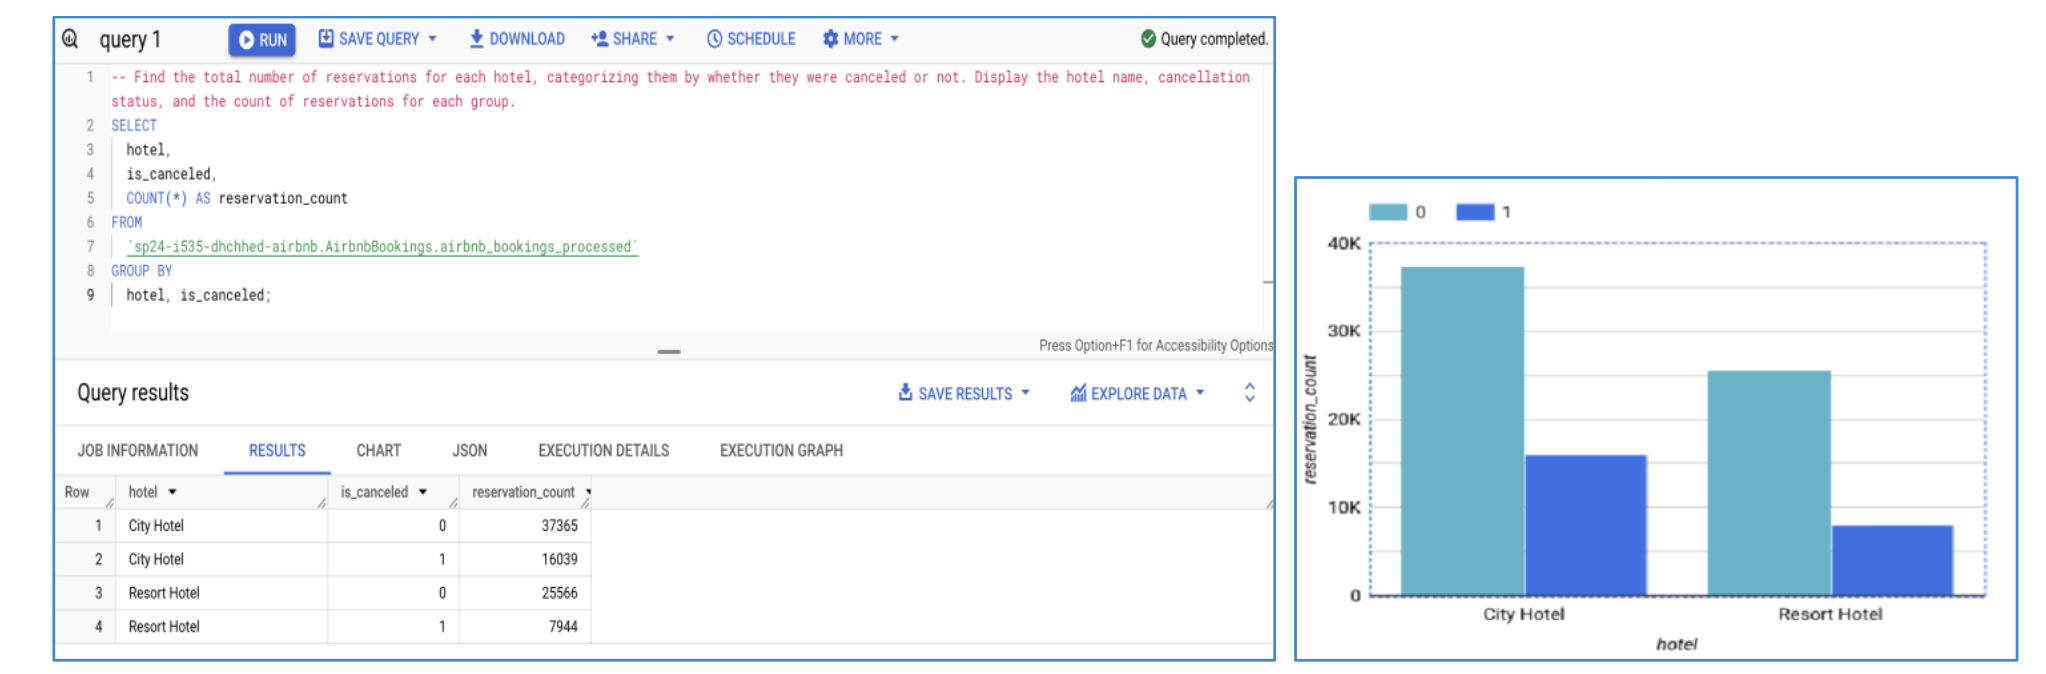Open the CHART tab

pos(379,451)
